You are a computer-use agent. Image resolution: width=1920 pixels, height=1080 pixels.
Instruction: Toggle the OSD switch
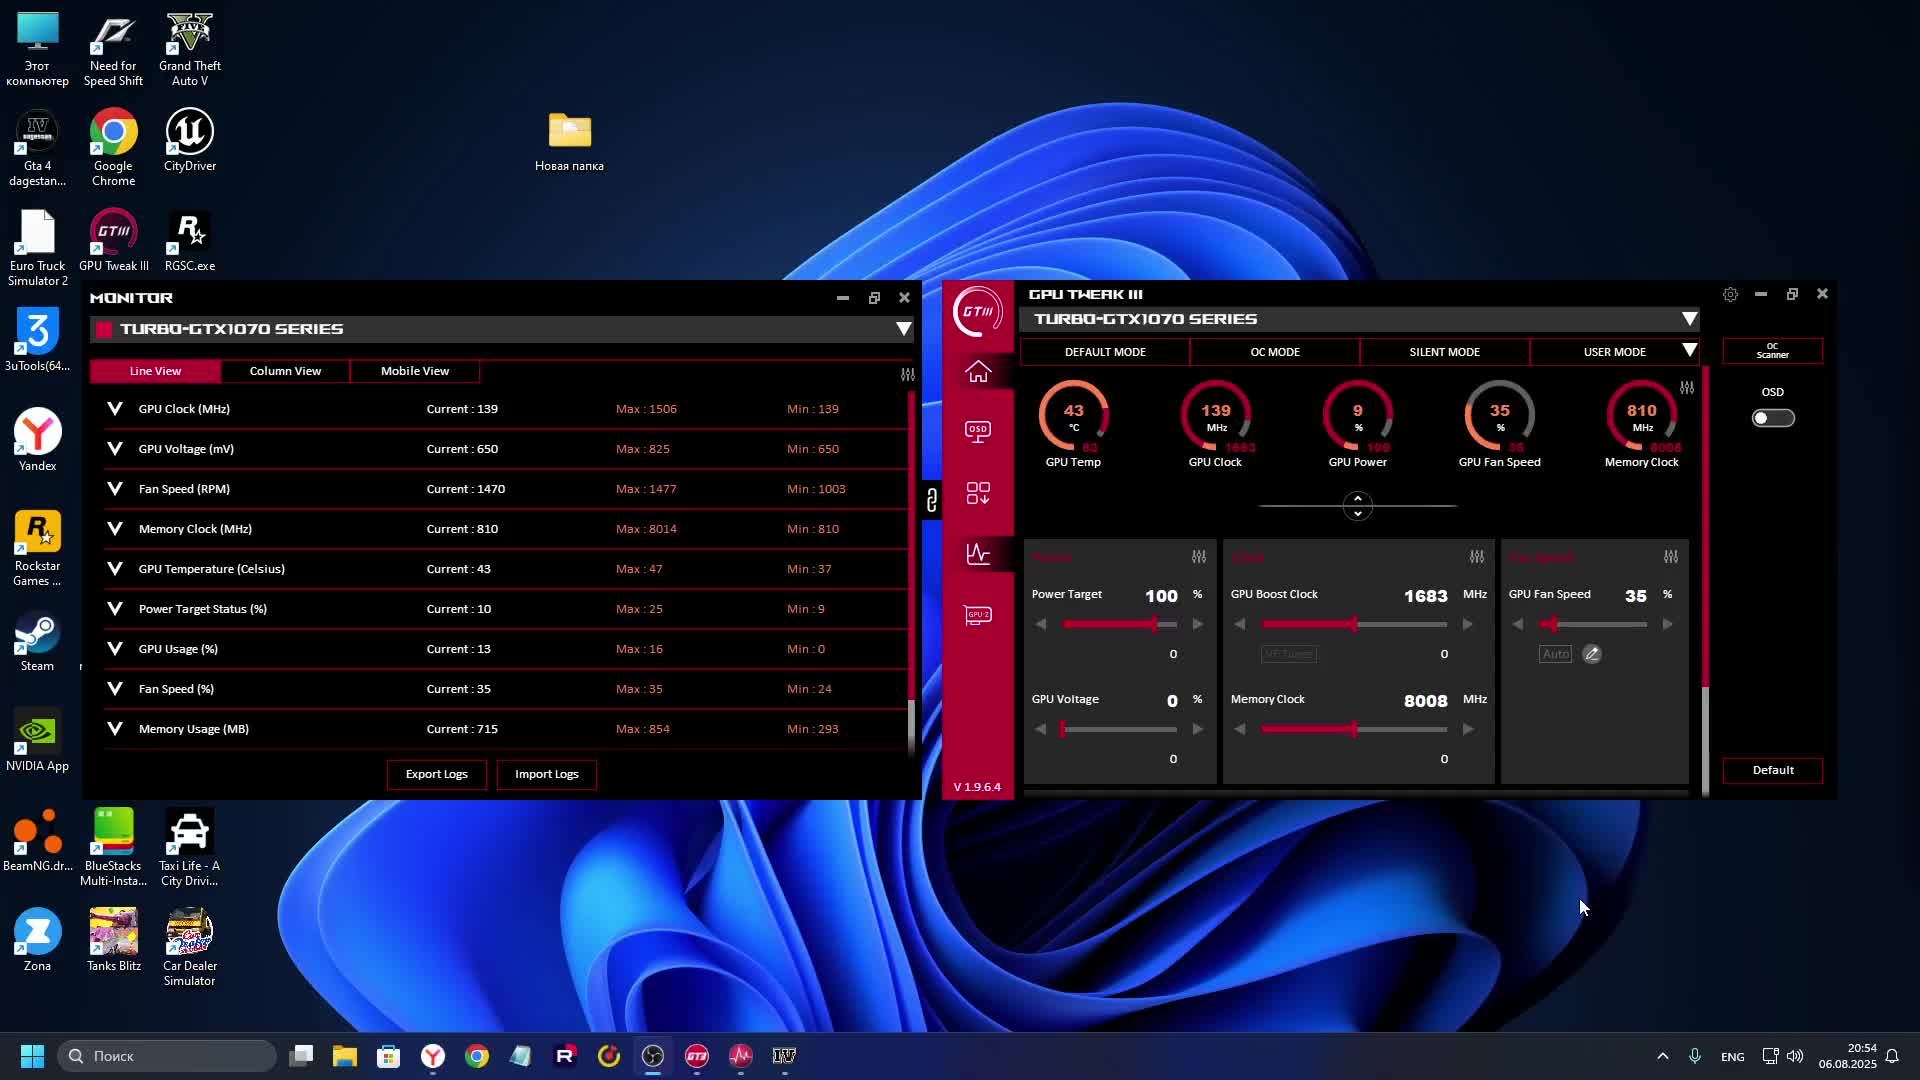point(1772,418)
